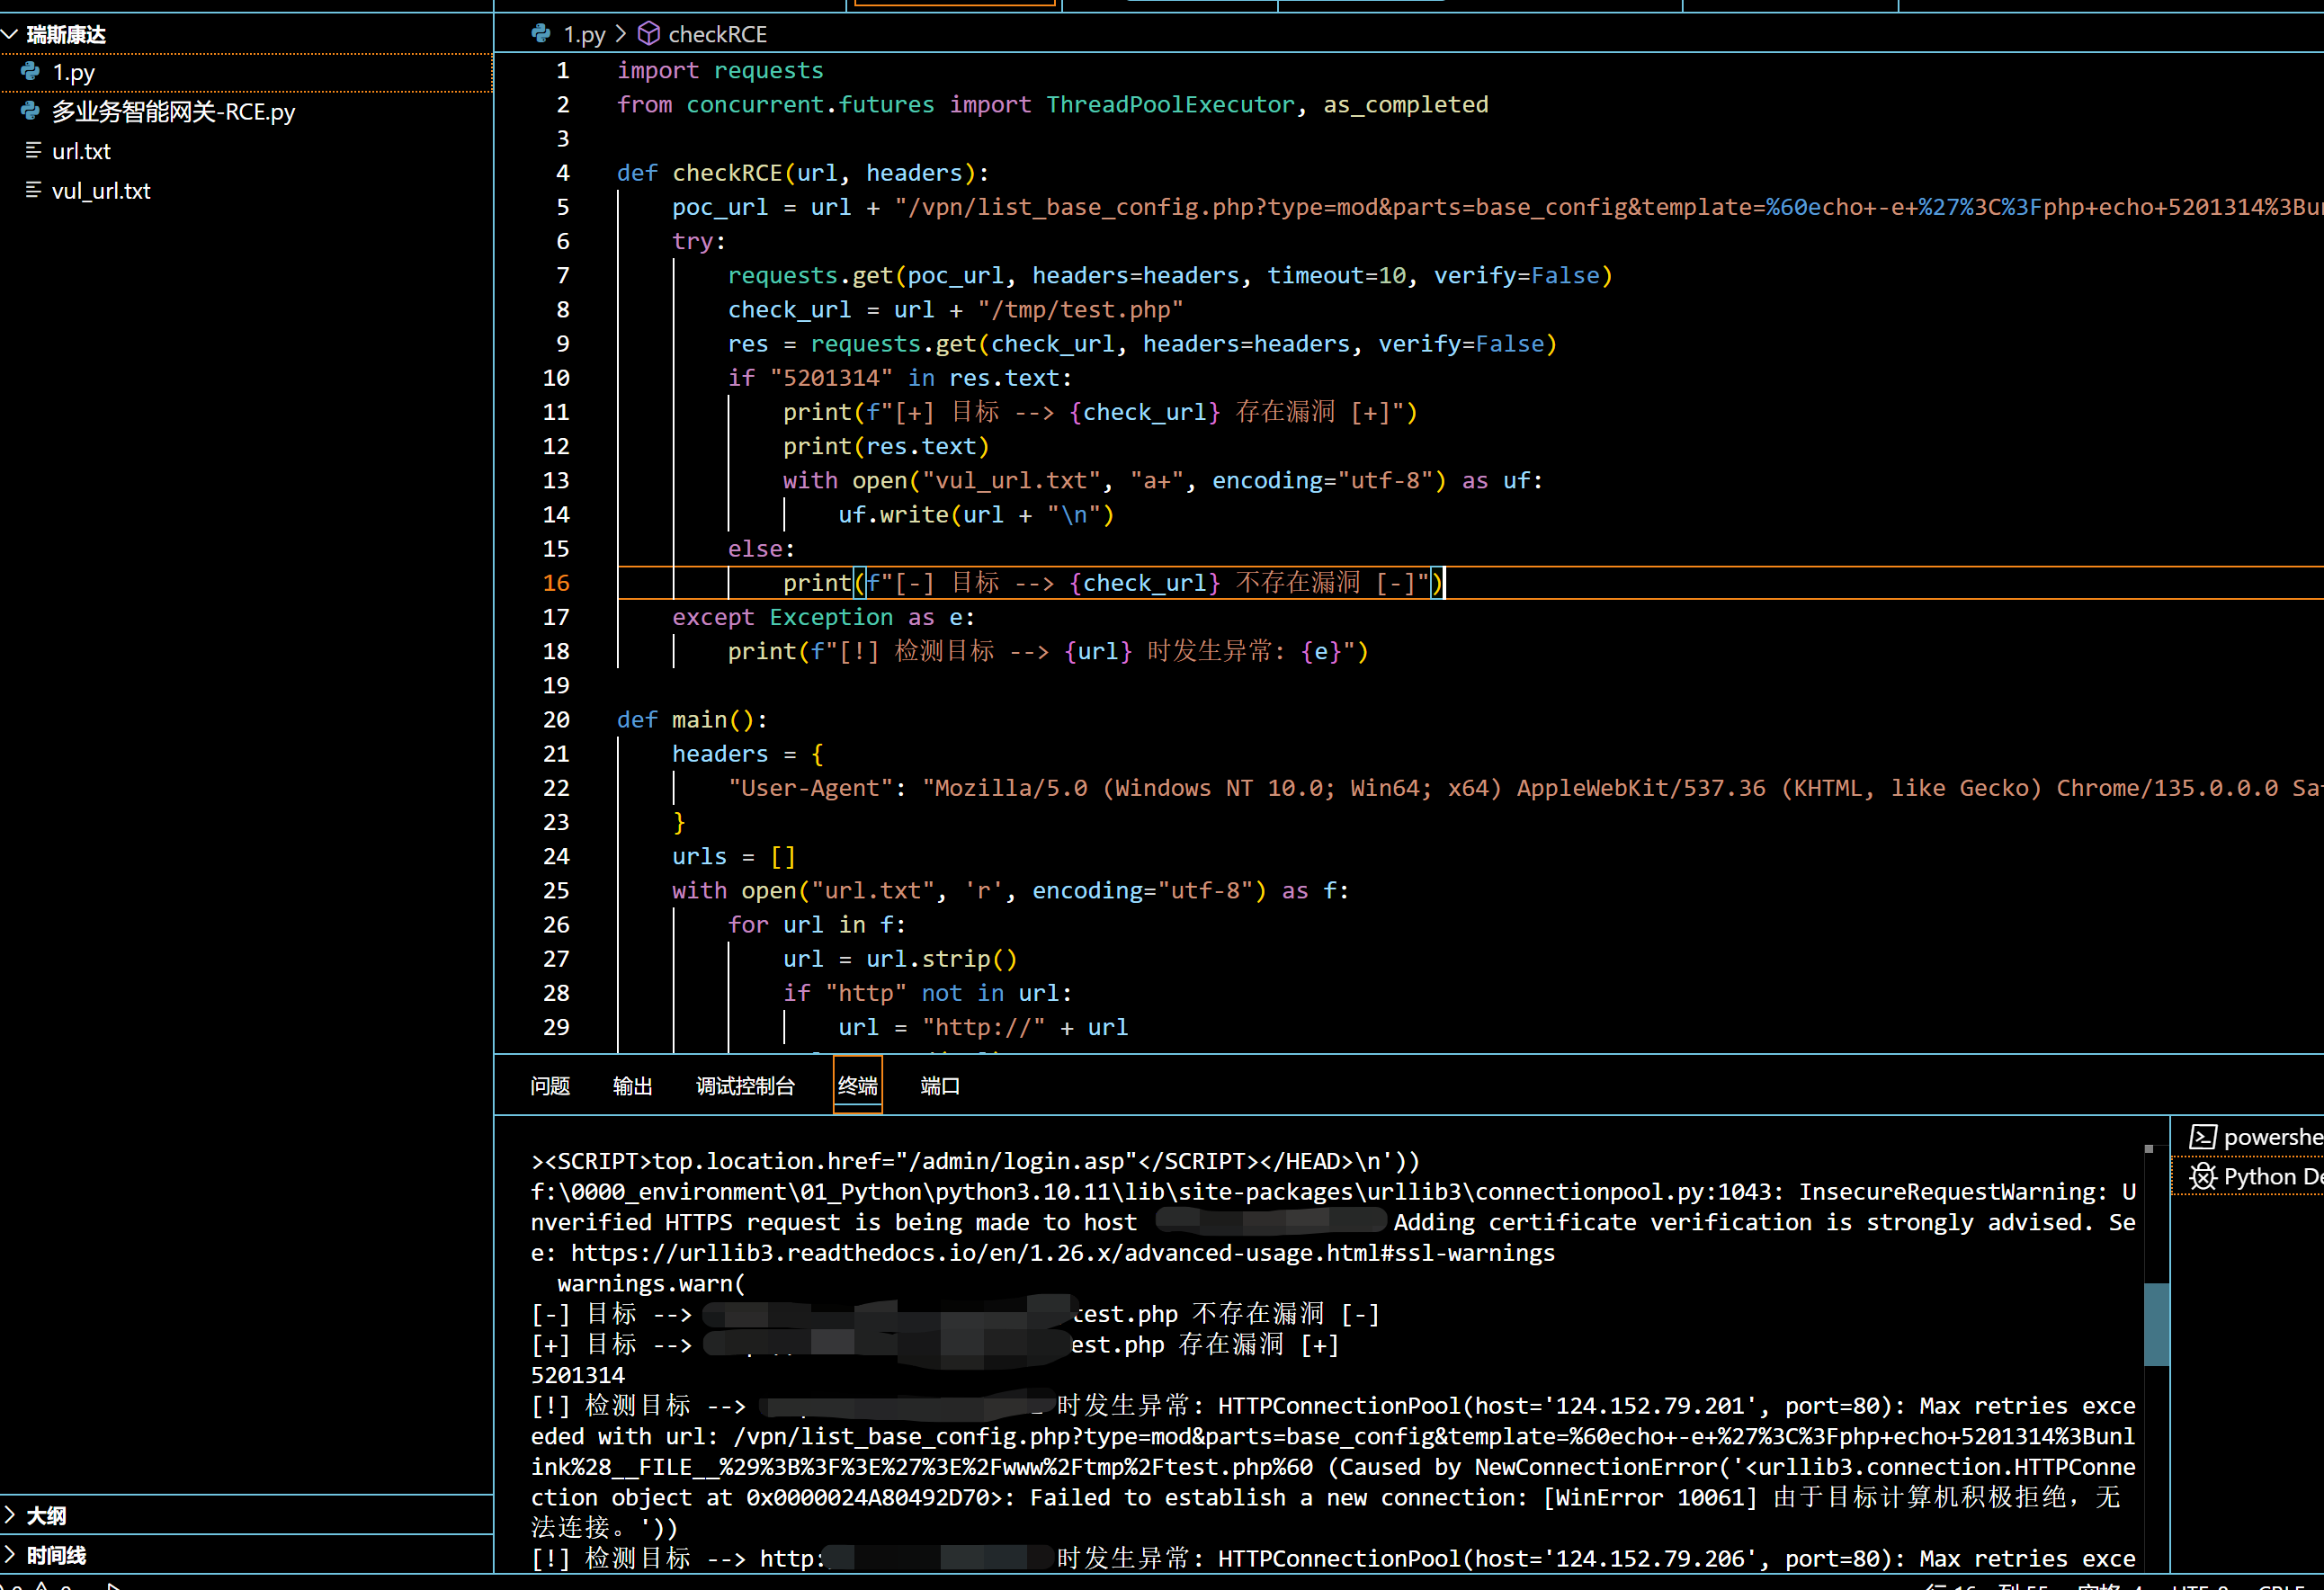Click 1.py in the breadcrumb bar
2324x1590 pixels.
tap(584, 35)
